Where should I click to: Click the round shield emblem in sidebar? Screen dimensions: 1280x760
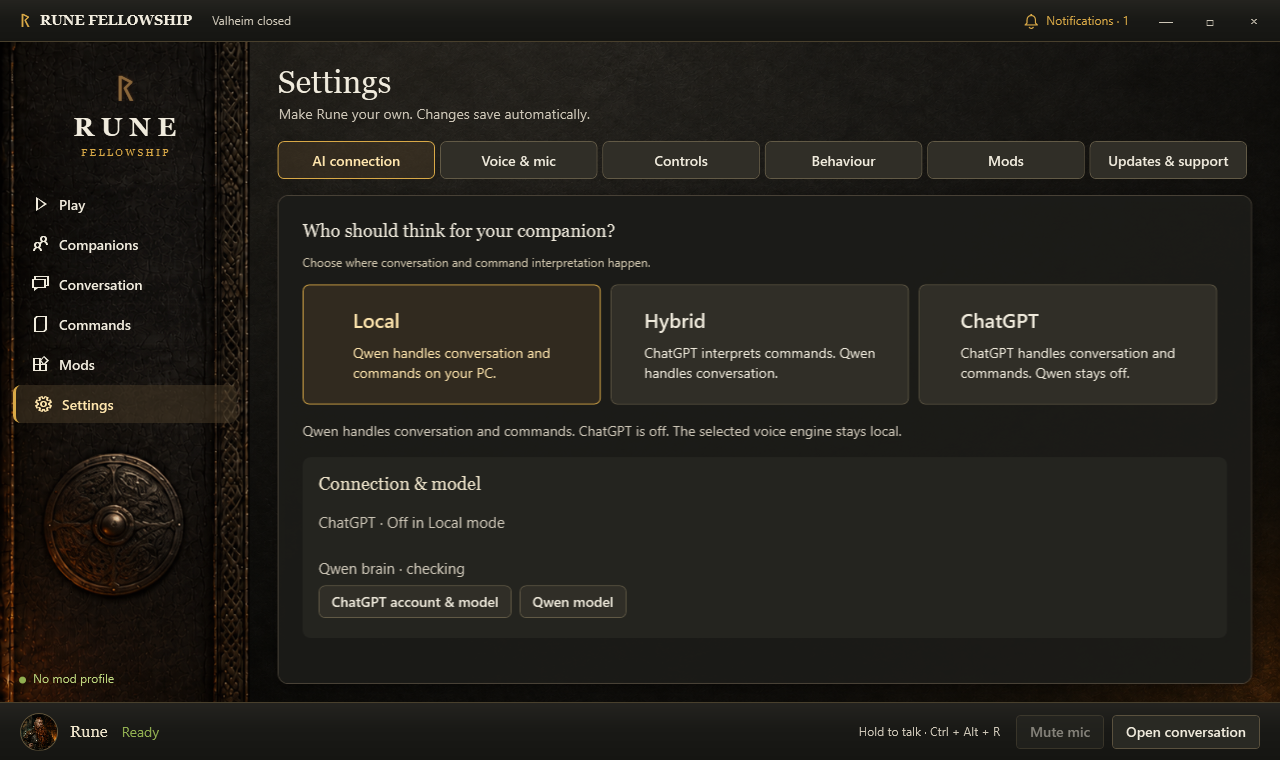[x=113, y=524]
